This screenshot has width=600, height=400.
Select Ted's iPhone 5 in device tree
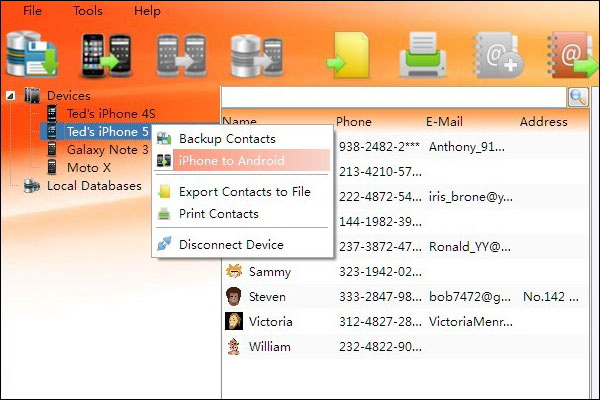(x=108, y=131)
